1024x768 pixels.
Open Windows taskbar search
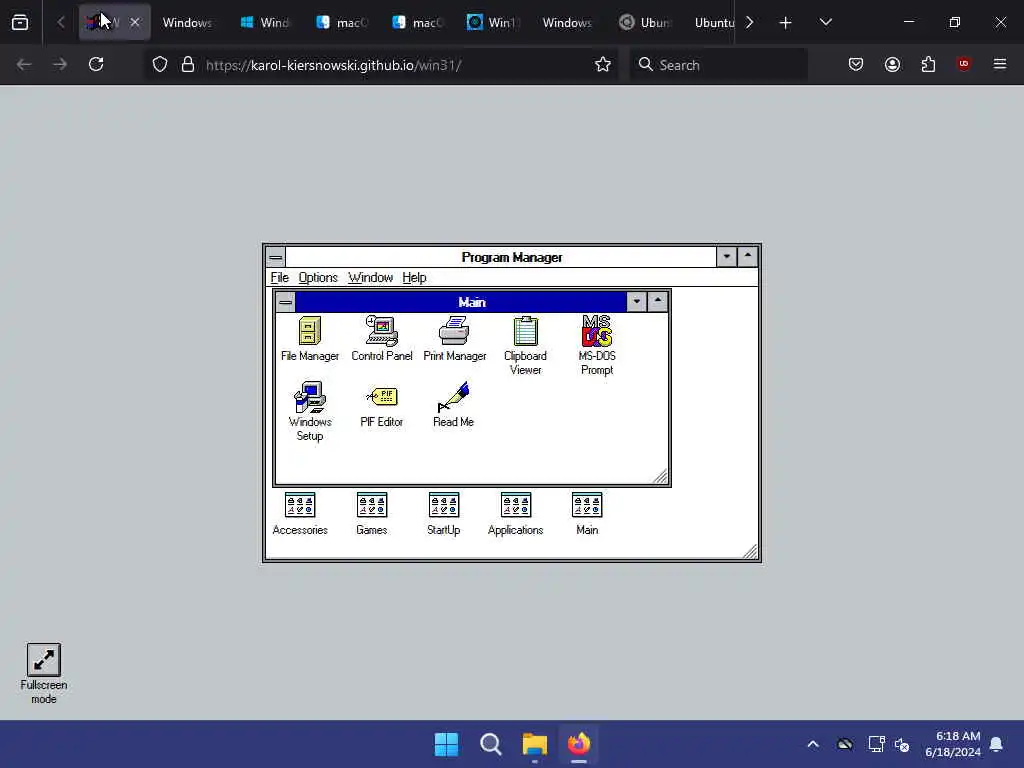click(x=490, y=744)
